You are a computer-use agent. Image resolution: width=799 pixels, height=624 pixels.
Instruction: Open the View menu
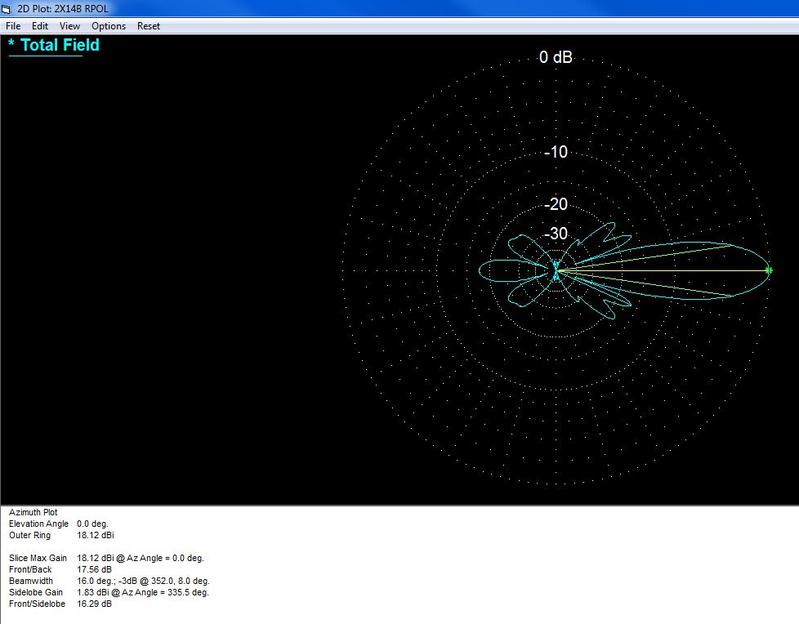point(70,26)
